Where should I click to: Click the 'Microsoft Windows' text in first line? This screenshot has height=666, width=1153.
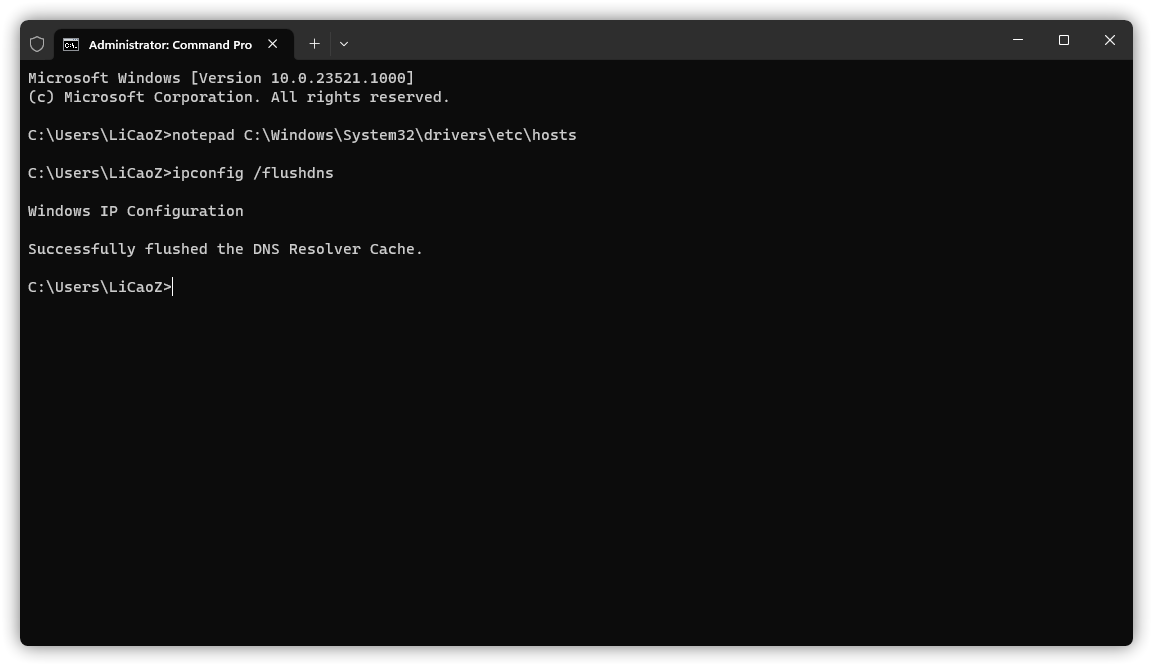point(104,78)
